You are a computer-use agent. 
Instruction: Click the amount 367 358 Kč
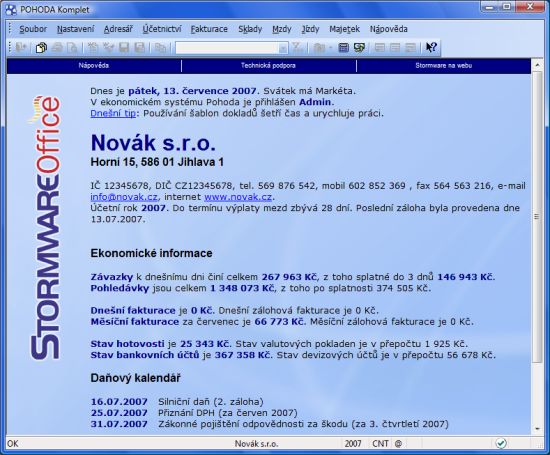click(x=242, y=355)
